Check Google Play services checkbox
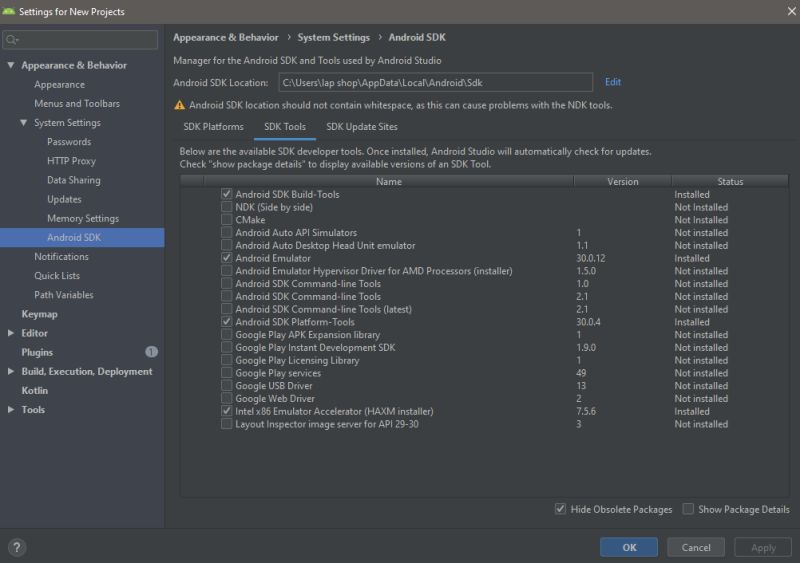This screenshot has height=563, width=800. tap(227, 373)
